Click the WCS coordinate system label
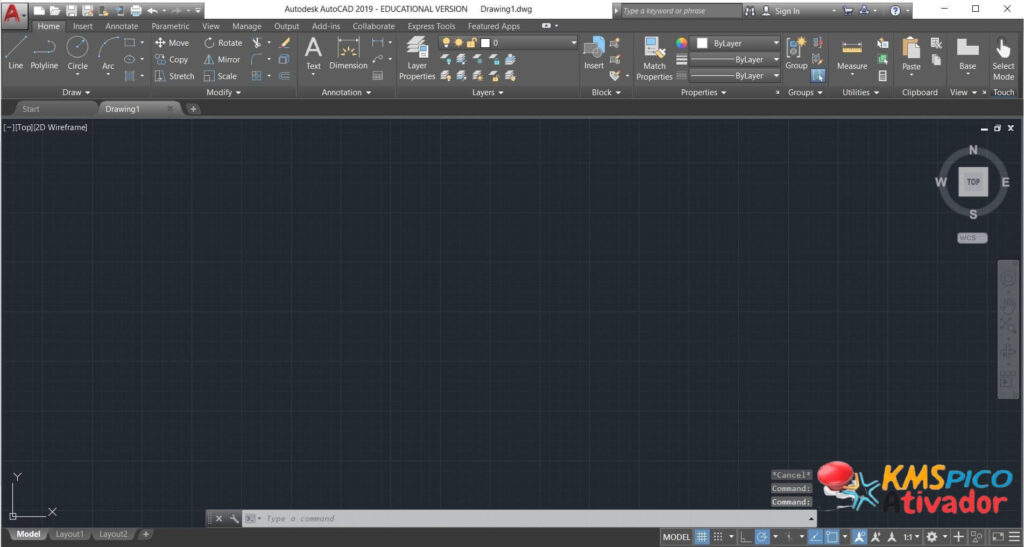Viewport: 1024px width, 547px height. click(x=972, y=238)
